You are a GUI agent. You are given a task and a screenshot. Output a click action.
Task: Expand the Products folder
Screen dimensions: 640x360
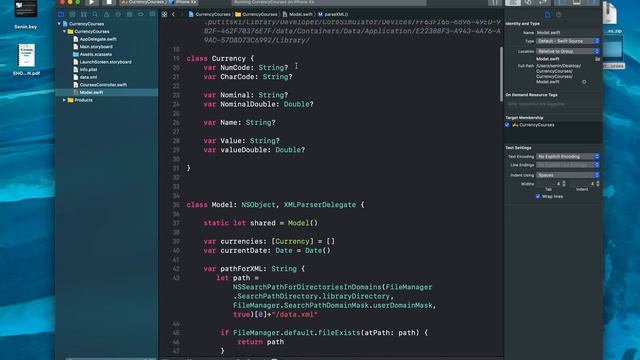[x=64, y=100]
